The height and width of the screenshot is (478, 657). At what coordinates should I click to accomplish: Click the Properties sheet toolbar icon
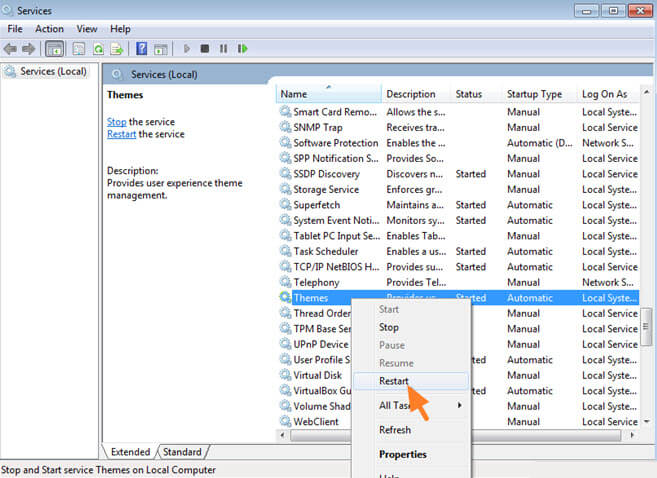78,49
